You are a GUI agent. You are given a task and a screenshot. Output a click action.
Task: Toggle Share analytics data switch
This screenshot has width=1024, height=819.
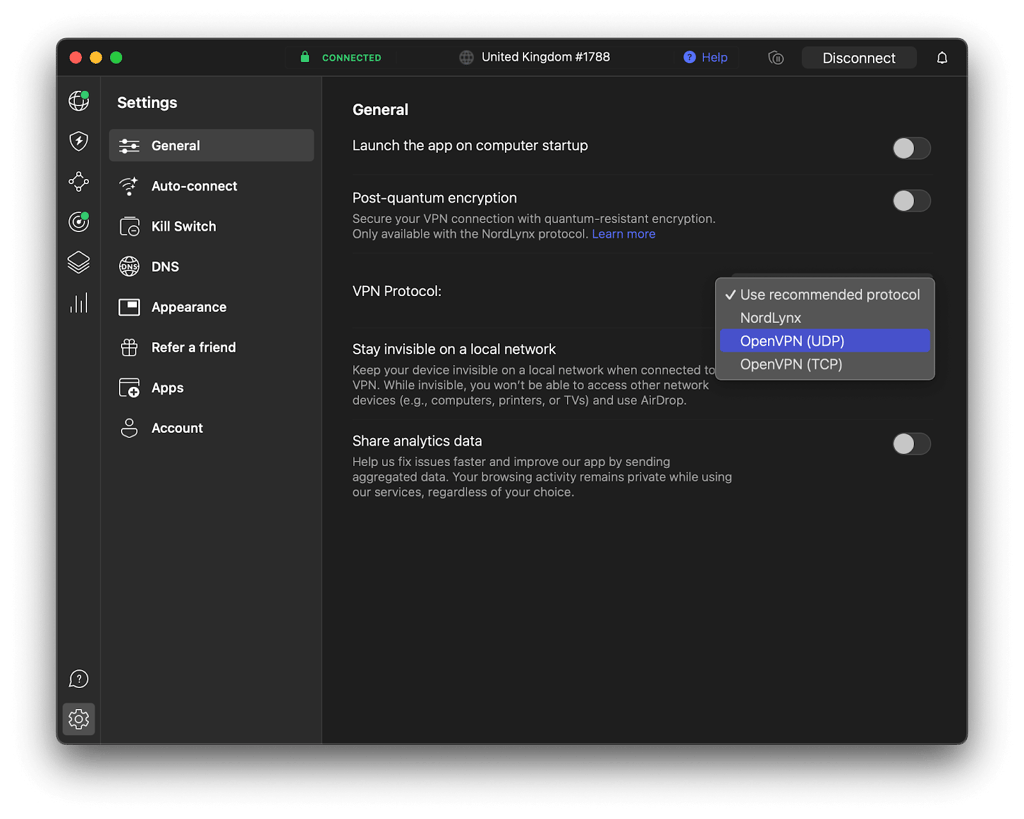pos(911,444)
